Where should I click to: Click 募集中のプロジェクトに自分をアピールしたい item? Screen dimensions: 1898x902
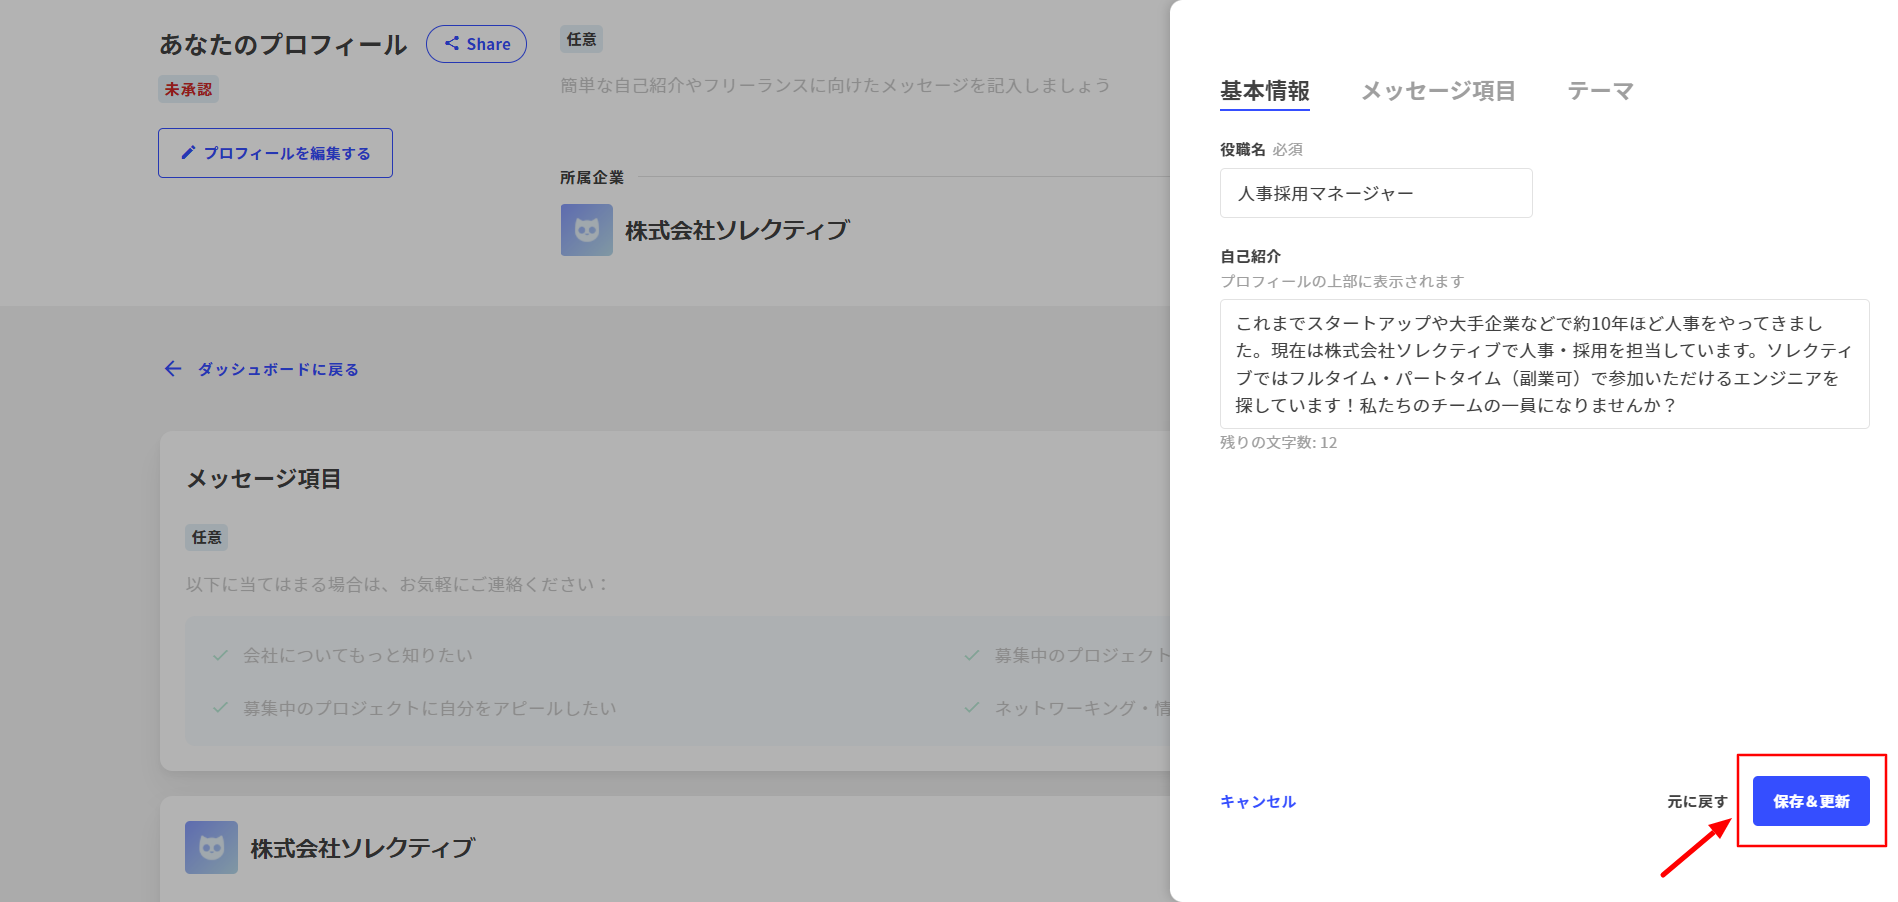point(430,708)
